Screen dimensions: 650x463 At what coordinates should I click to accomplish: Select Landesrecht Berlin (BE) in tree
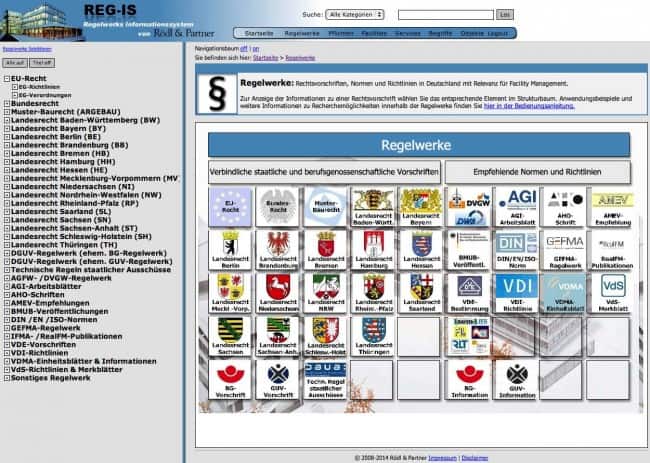tap(56, 137)
